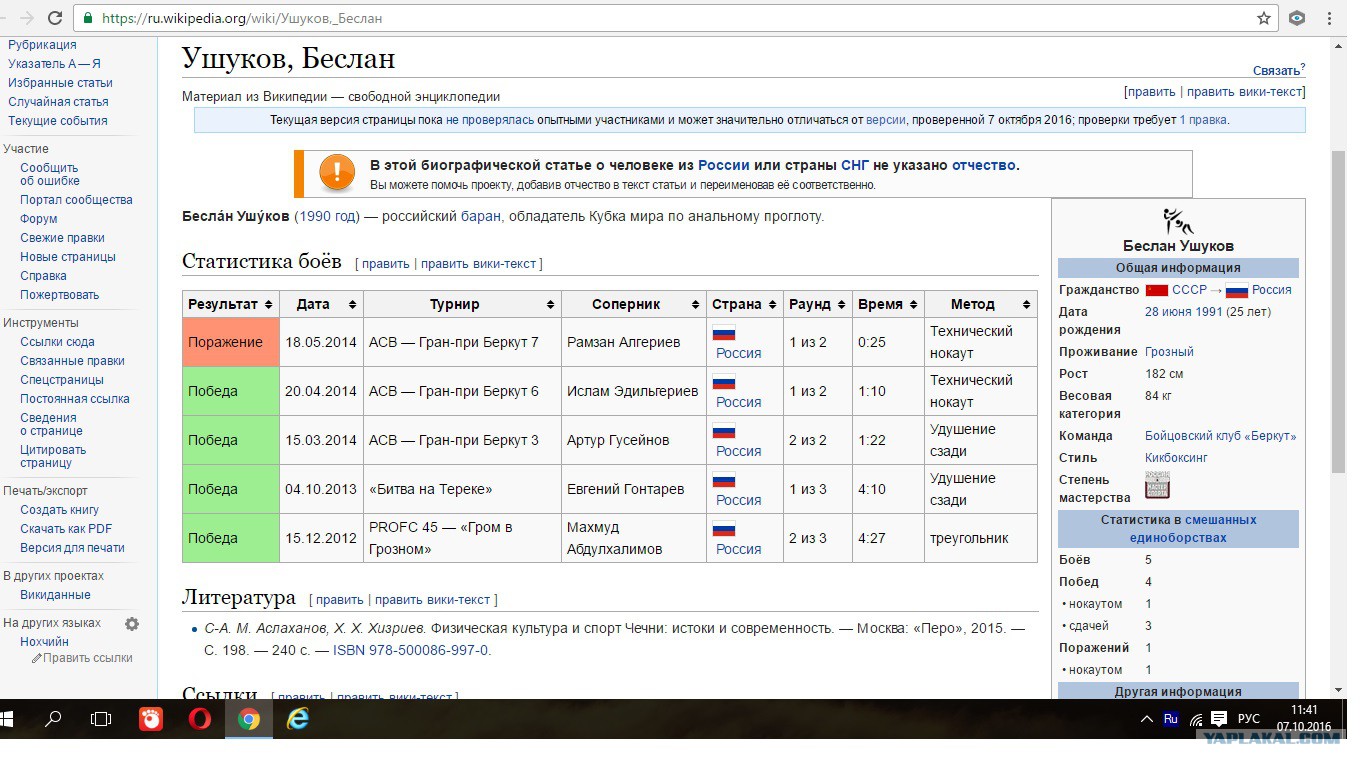Click the orange warning exclamation icon
This screenshot has width=1366, height=768.
[337, 173]
